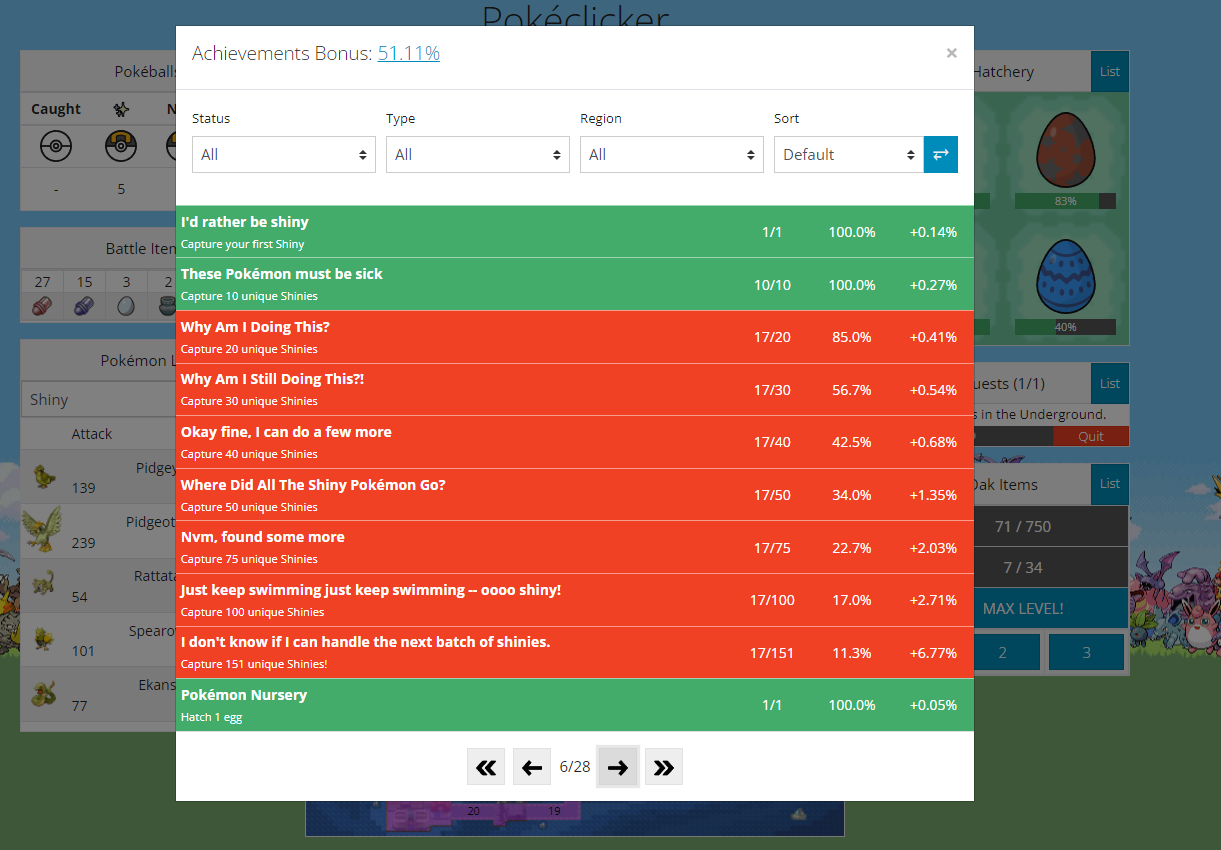Toggle the sort direction button
This screenshot has height=850, width=1221.
[x=940, y=155]
